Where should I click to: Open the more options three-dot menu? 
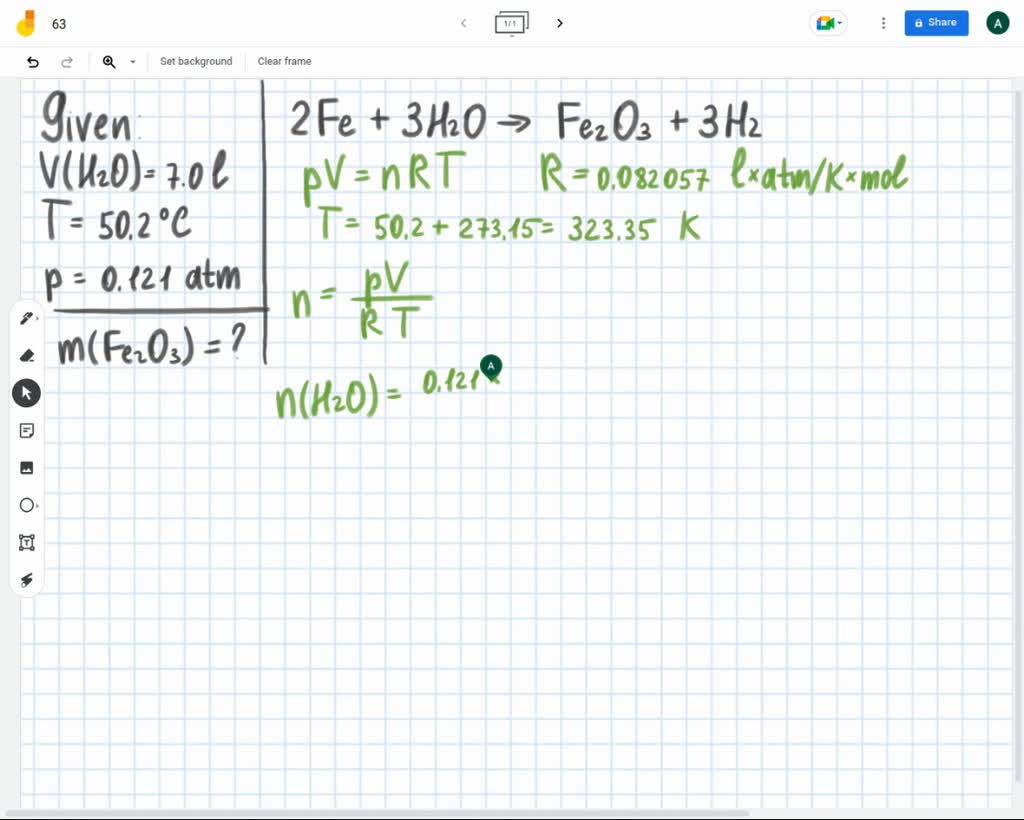883,22
